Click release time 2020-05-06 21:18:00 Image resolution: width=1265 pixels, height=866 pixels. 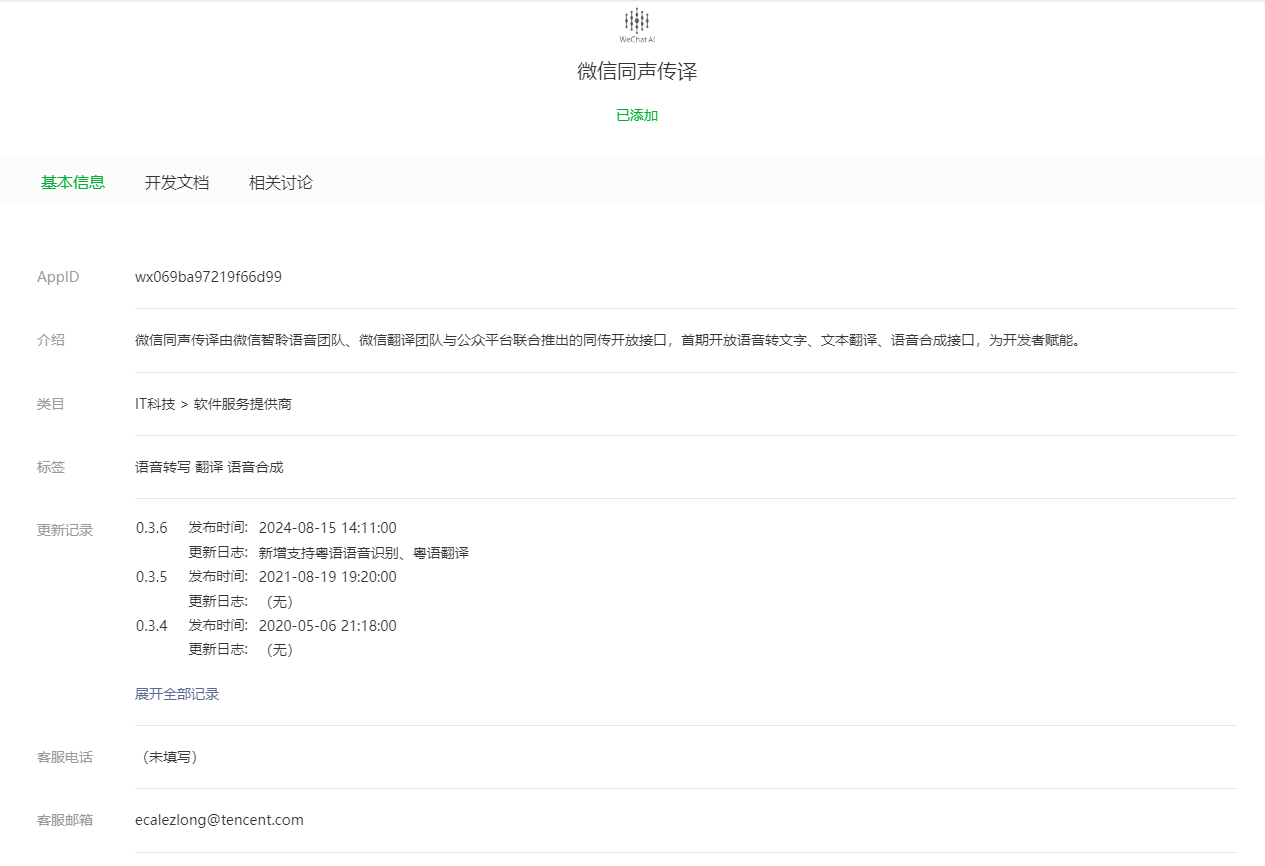coord(328,626)
